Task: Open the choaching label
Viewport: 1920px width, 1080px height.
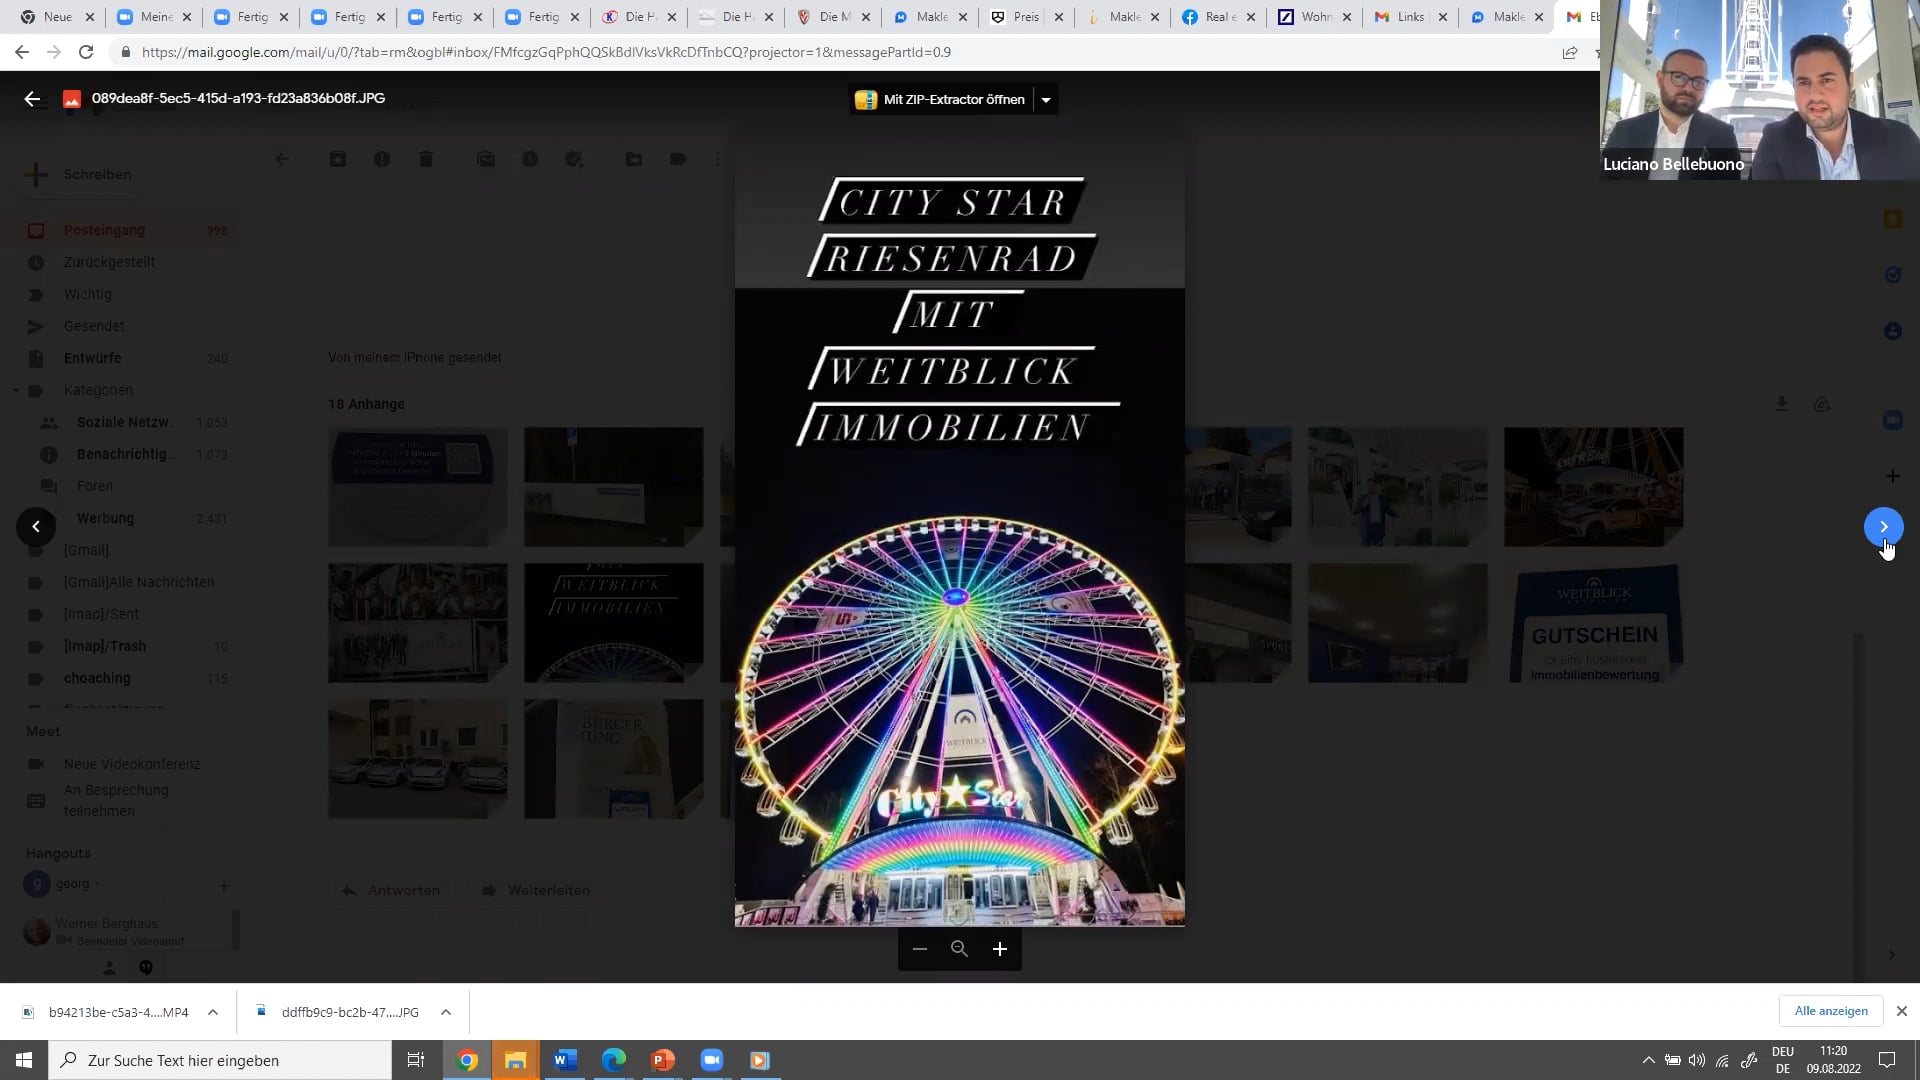Action: pos(120,678)
